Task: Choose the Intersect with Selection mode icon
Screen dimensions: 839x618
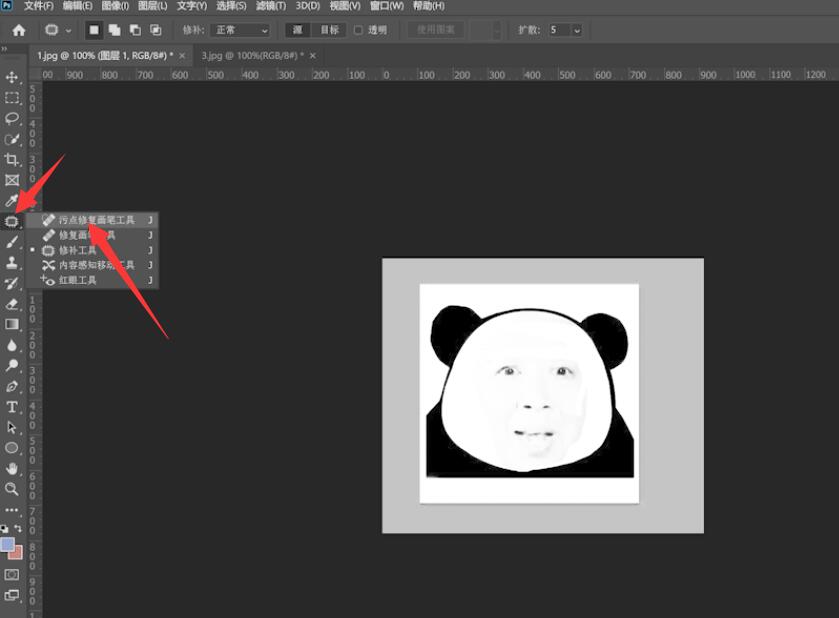Action: coord(156,30)
